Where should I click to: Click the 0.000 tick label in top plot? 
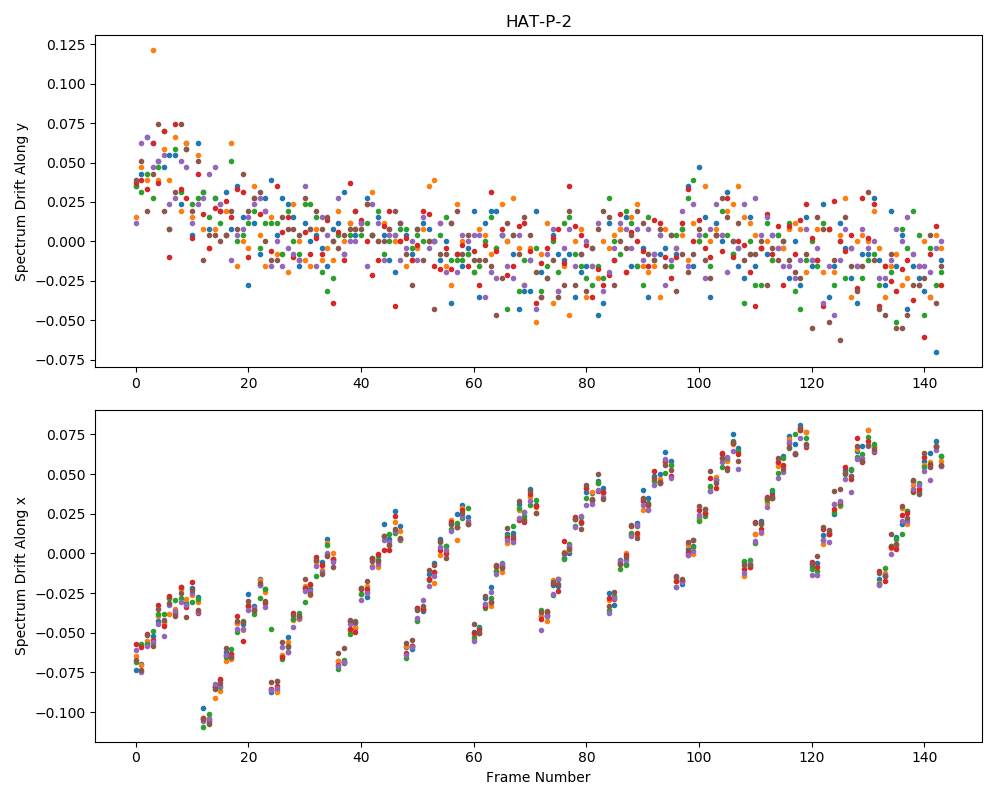(66, 242)
